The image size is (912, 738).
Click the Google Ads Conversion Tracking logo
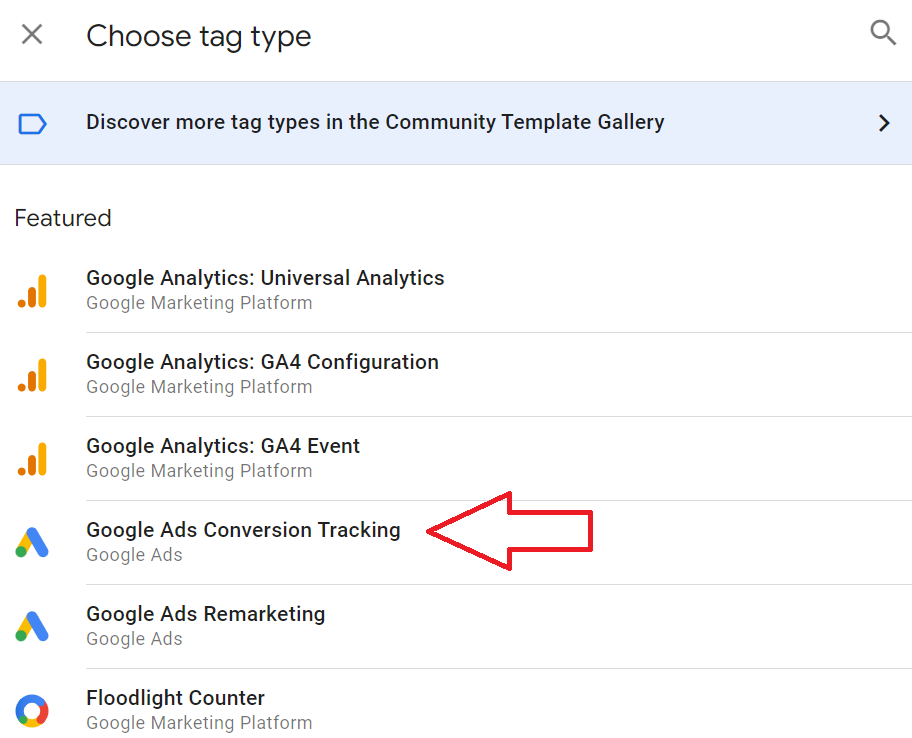32,543
